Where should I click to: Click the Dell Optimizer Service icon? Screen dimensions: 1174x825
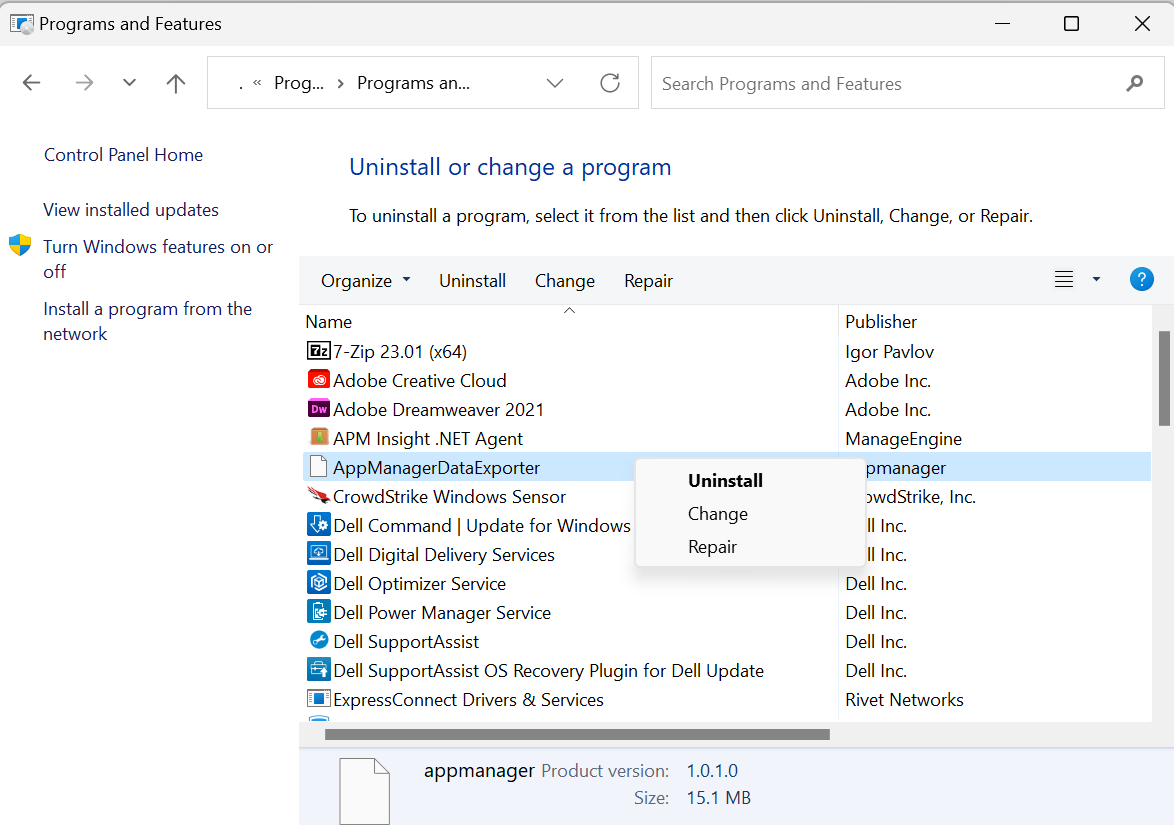click(319, 582)
